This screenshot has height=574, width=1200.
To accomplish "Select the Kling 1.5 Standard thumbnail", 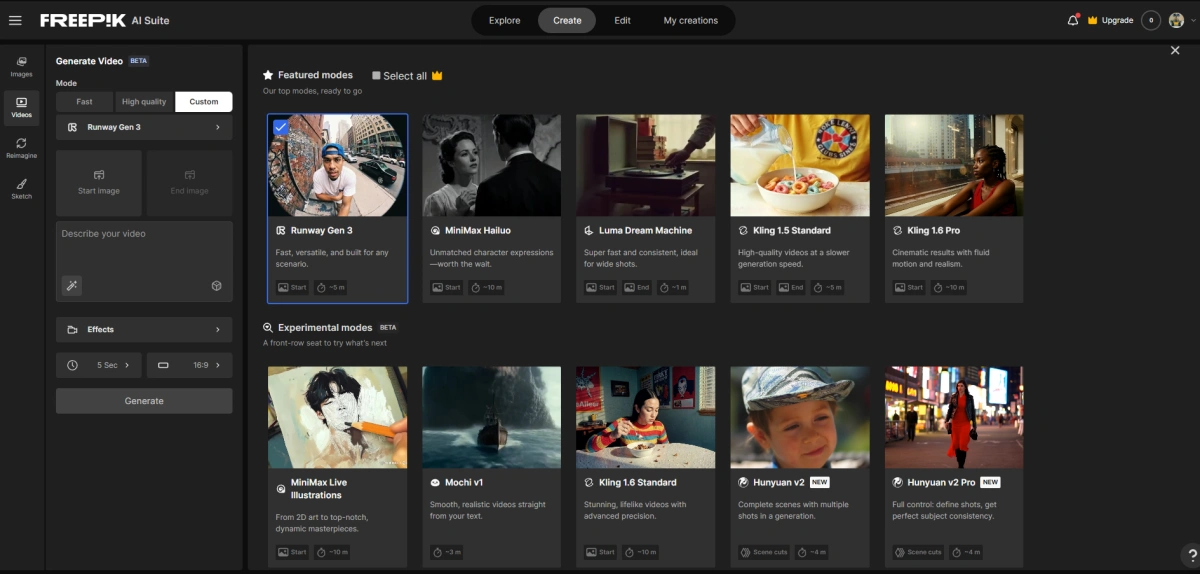I will click(x=799, y=165).
